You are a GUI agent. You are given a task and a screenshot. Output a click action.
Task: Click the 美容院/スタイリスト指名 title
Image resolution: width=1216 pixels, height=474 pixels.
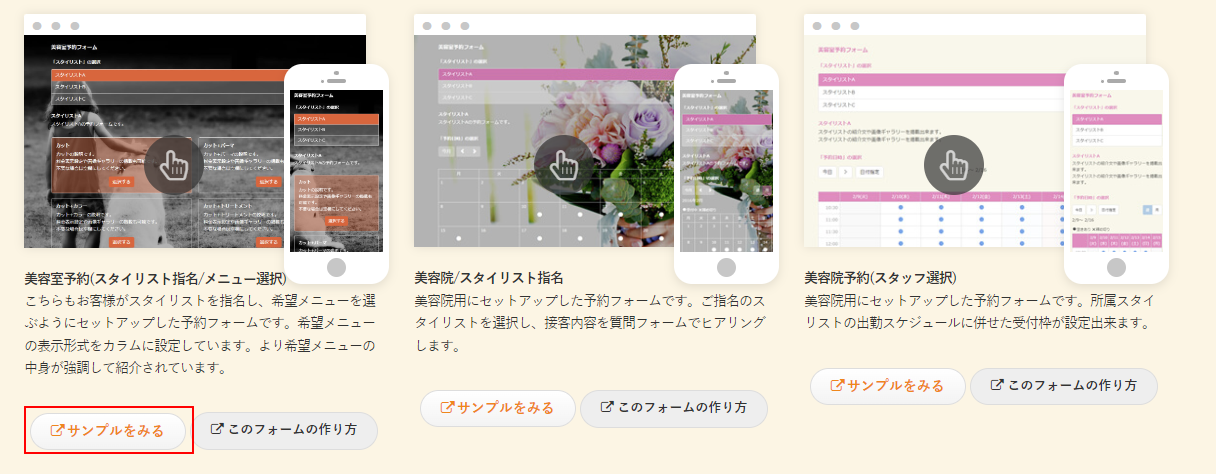489,277
